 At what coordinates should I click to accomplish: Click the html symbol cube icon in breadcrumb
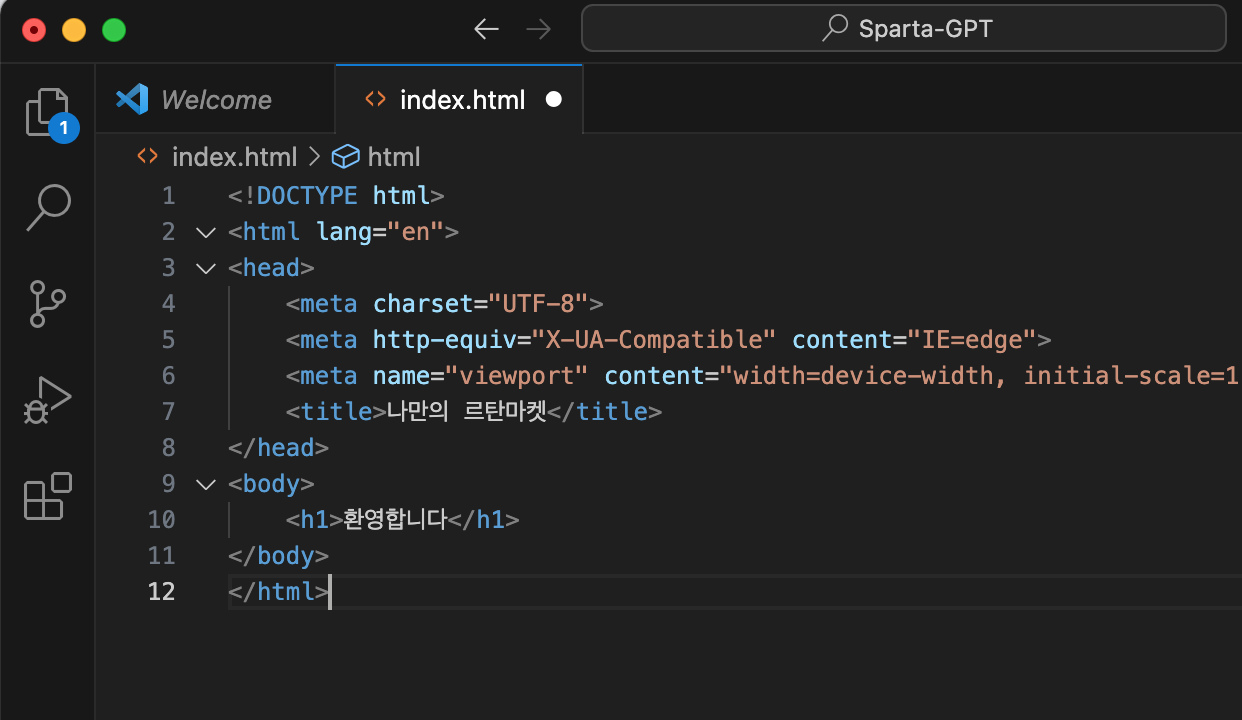[x=345, y=157]
